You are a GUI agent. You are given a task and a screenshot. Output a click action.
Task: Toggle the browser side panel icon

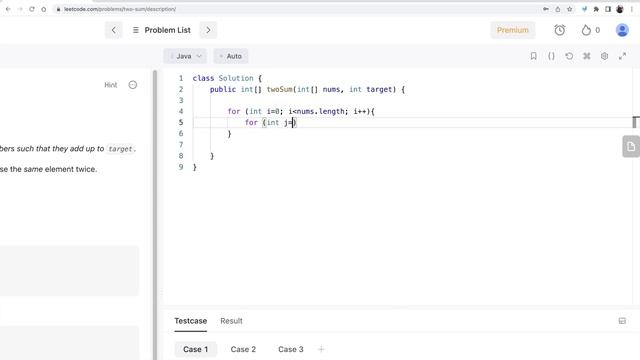608,9
